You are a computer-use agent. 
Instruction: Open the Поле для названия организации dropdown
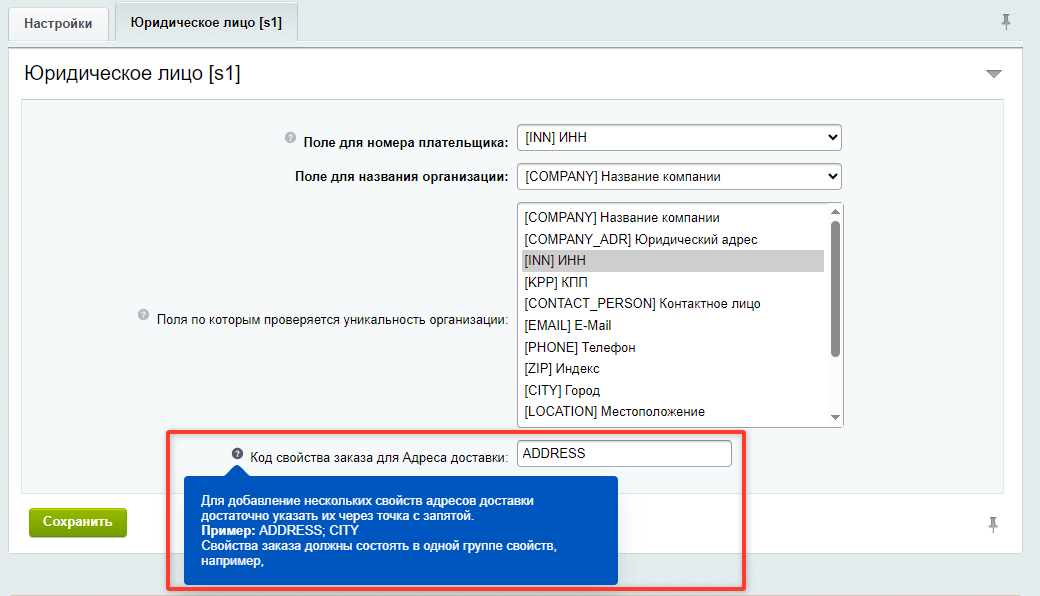pyautogui.click(x=679, y=176)
